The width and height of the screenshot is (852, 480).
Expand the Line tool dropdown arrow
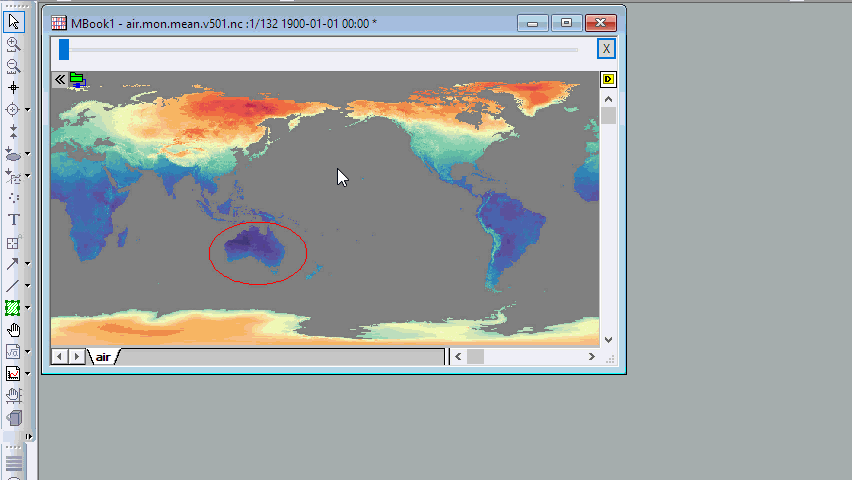(x=27, y=286)
